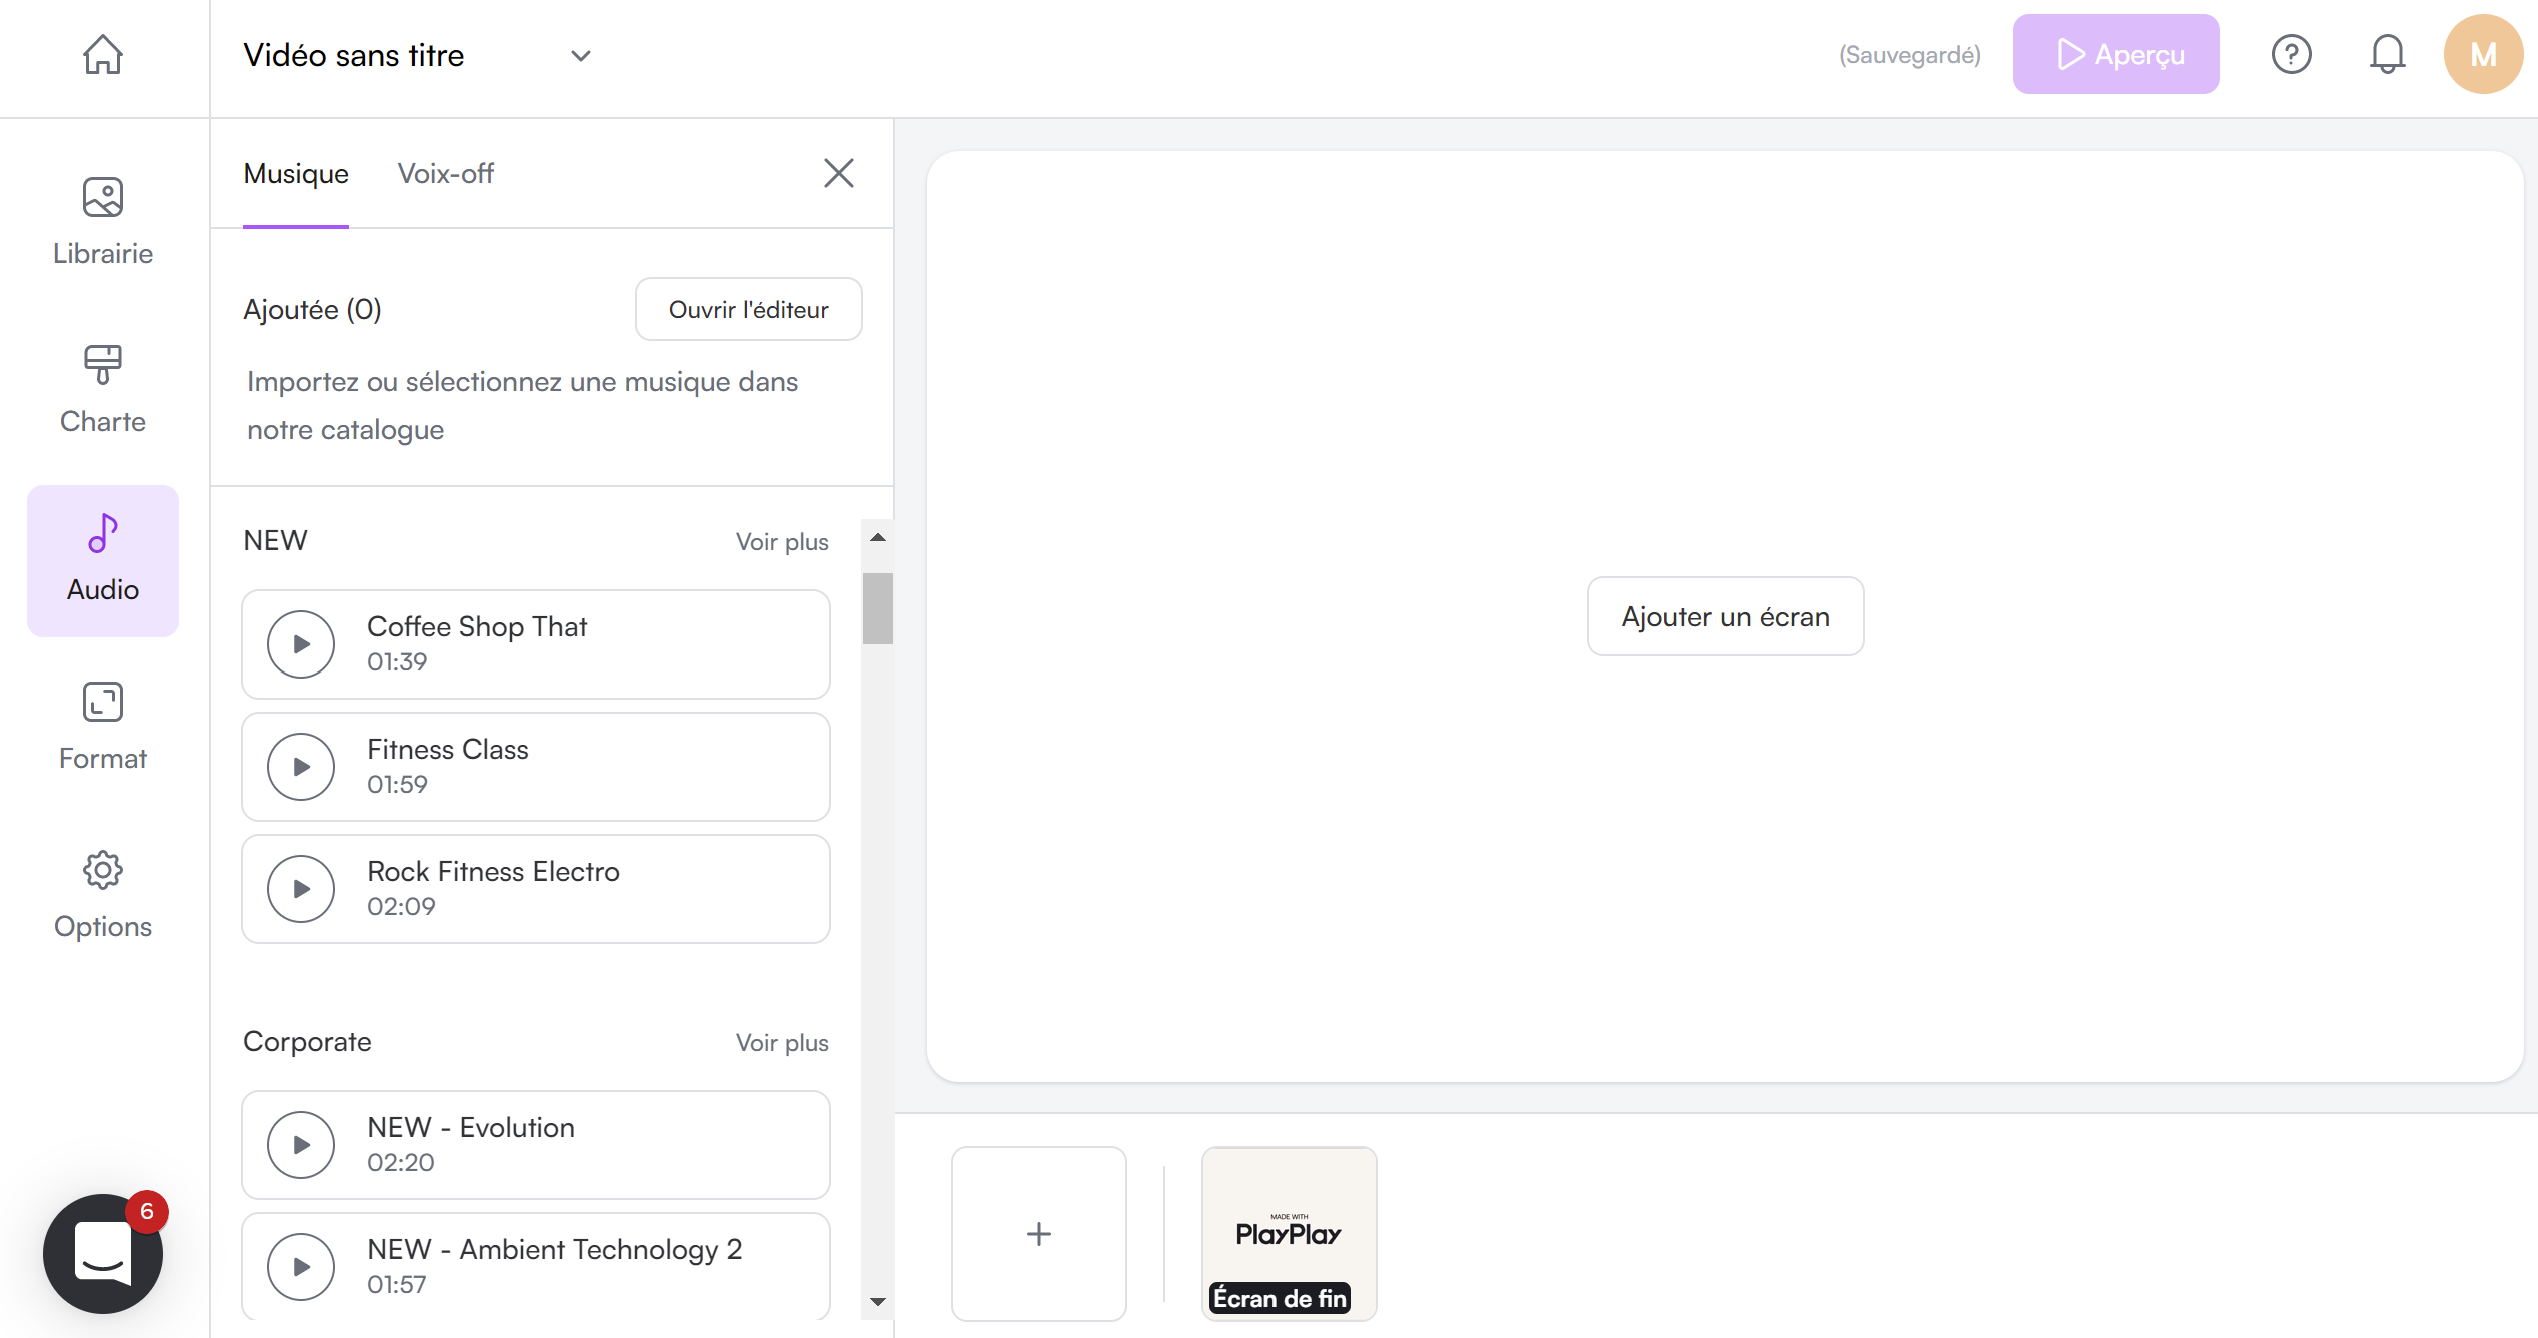Select the Musique tab
Image resolution: width=2538 pixels, height=1338 pixels.
[295, 173]
